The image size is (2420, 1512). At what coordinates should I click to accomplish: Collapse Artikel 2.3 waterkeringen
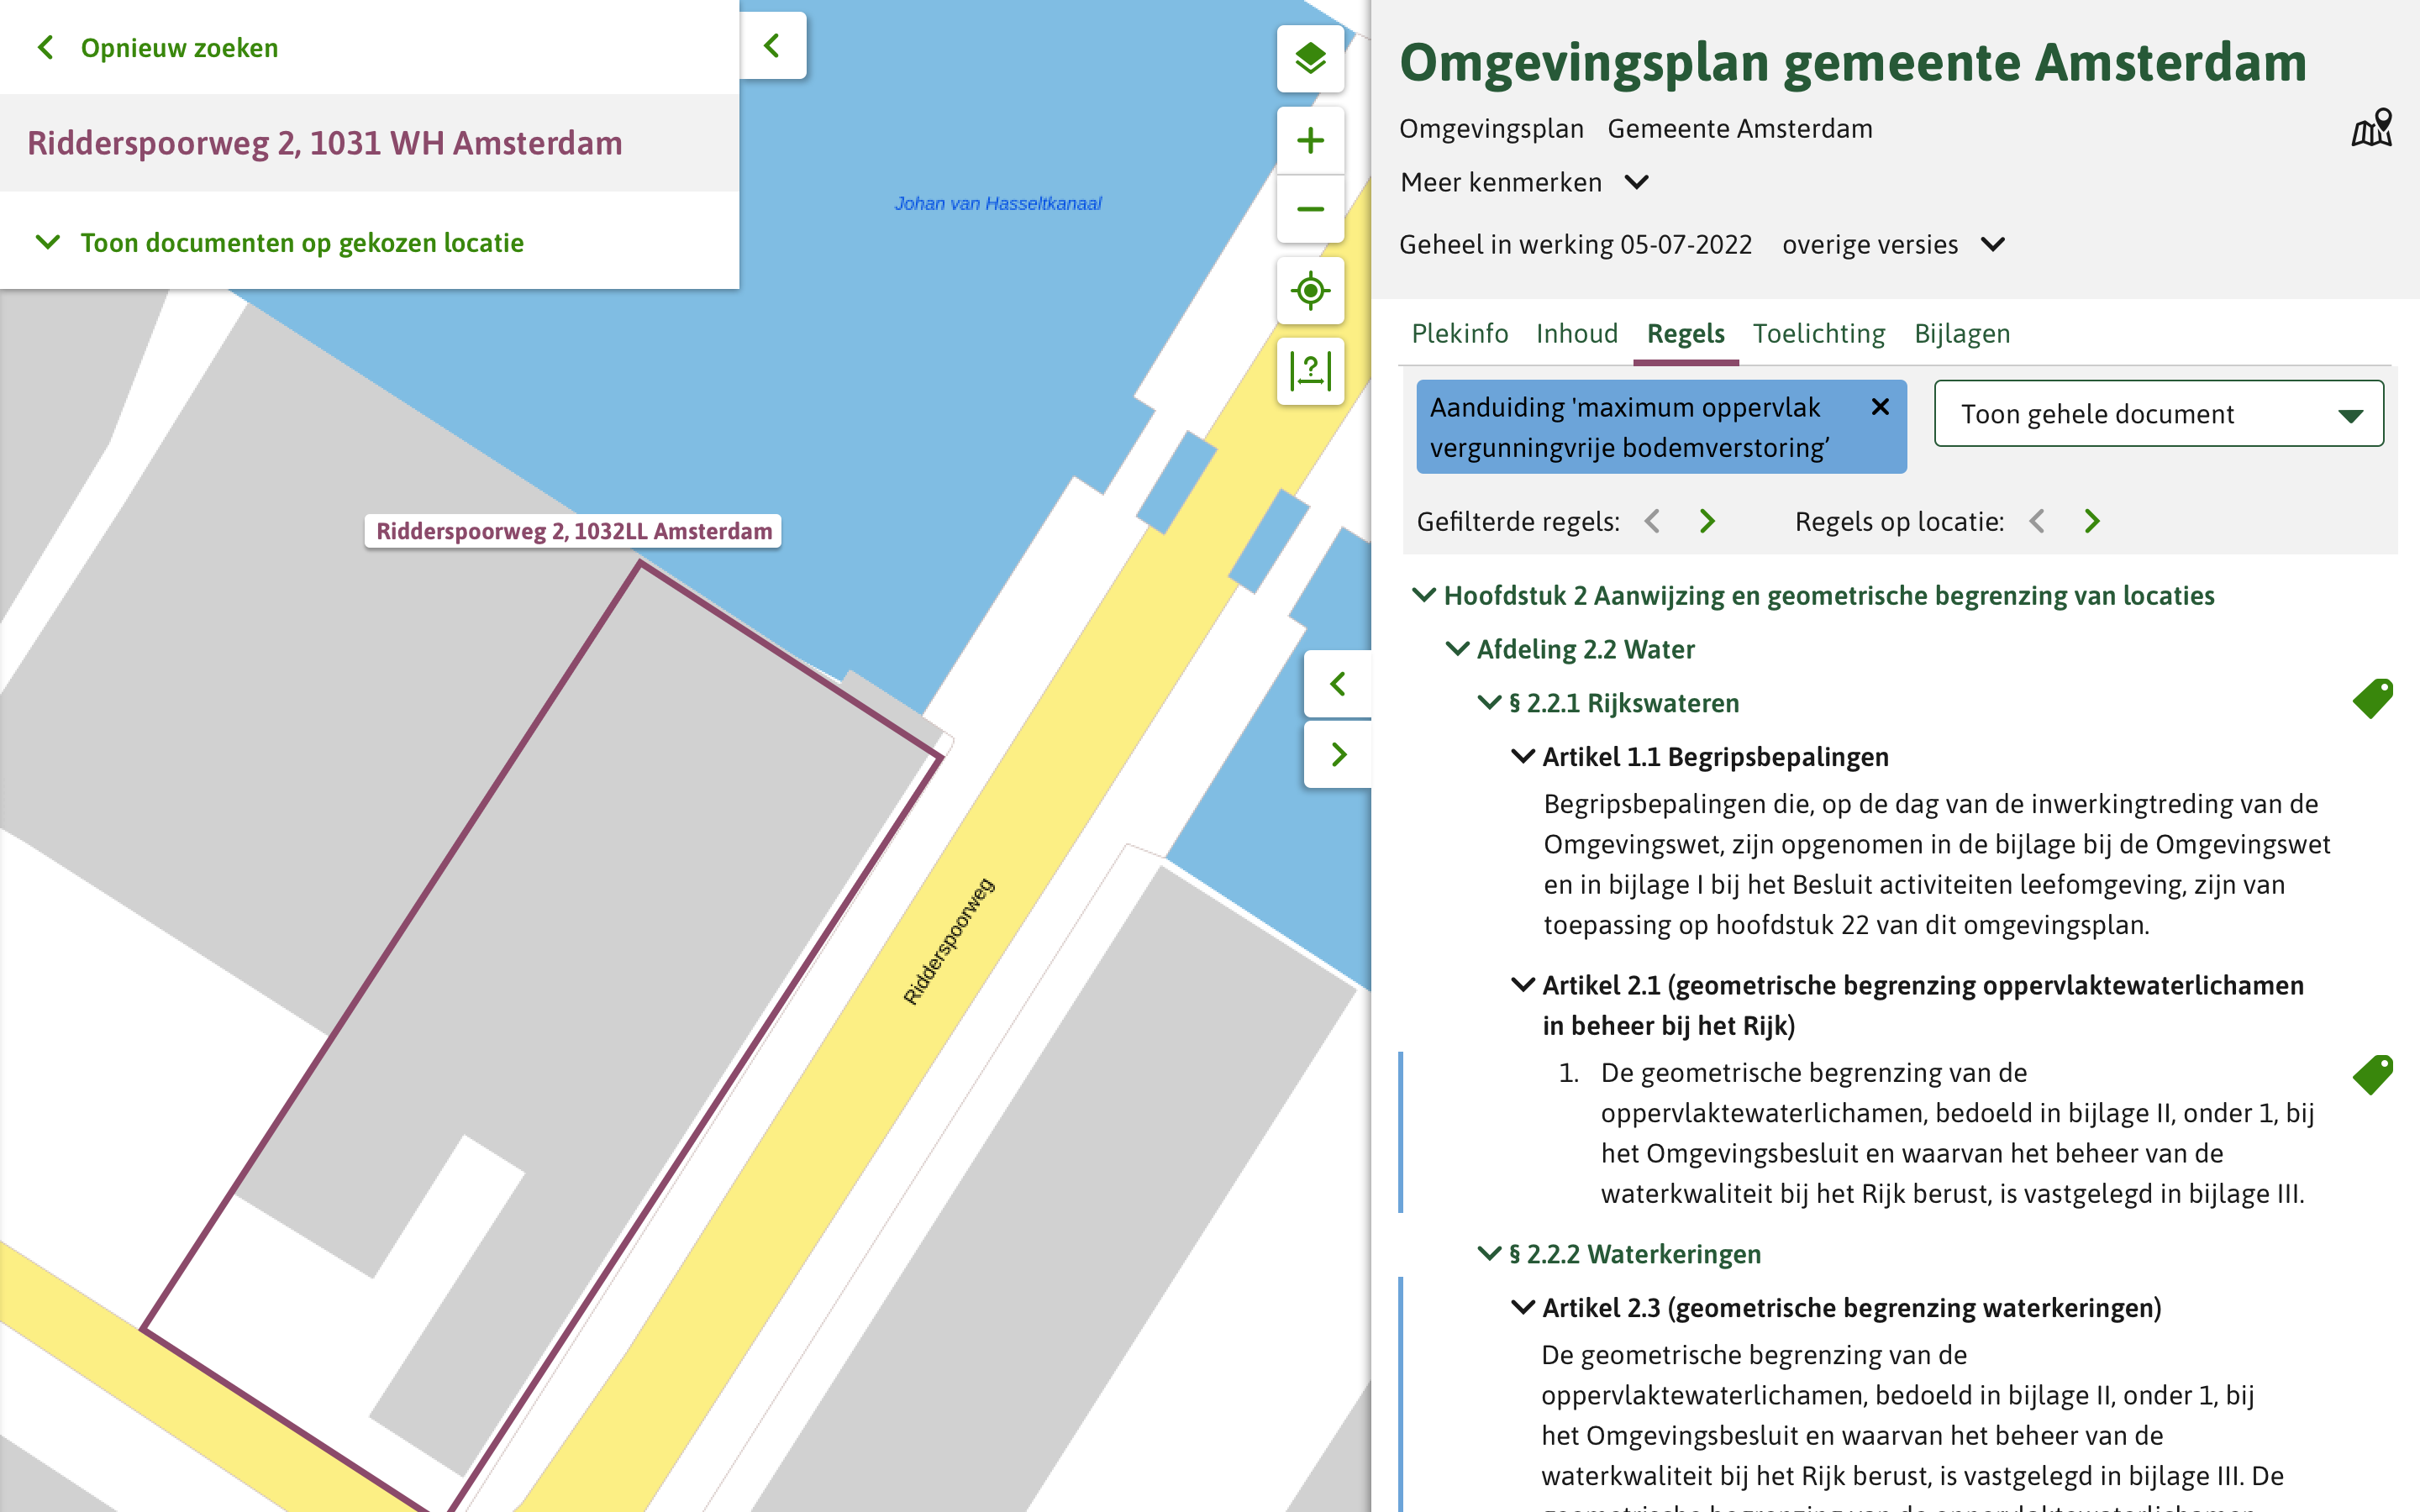tap(1522, 1308)
